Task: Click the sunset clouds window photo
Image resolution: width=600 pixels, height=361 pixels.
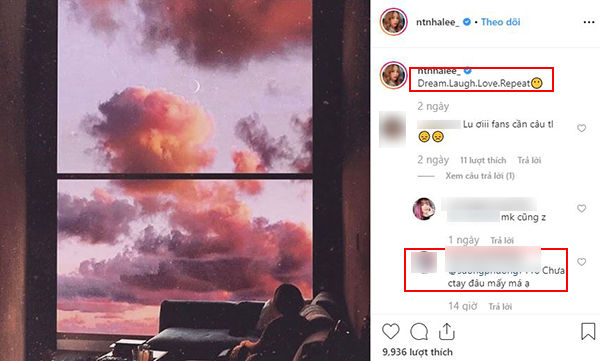Action: point(185,180)
